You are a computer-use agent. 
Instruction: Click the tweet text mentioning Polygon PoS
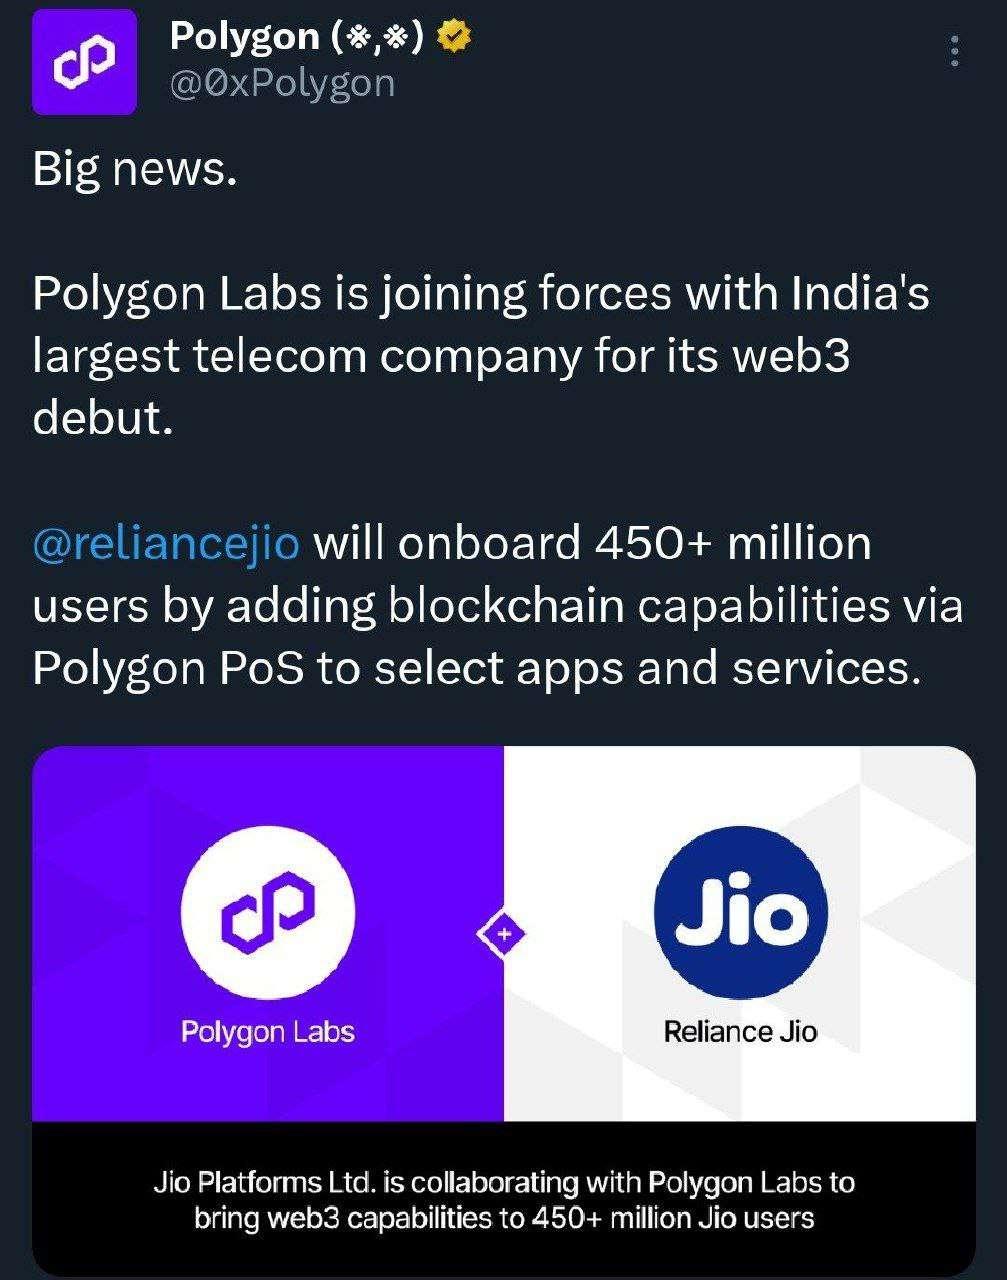coord(475,668)
